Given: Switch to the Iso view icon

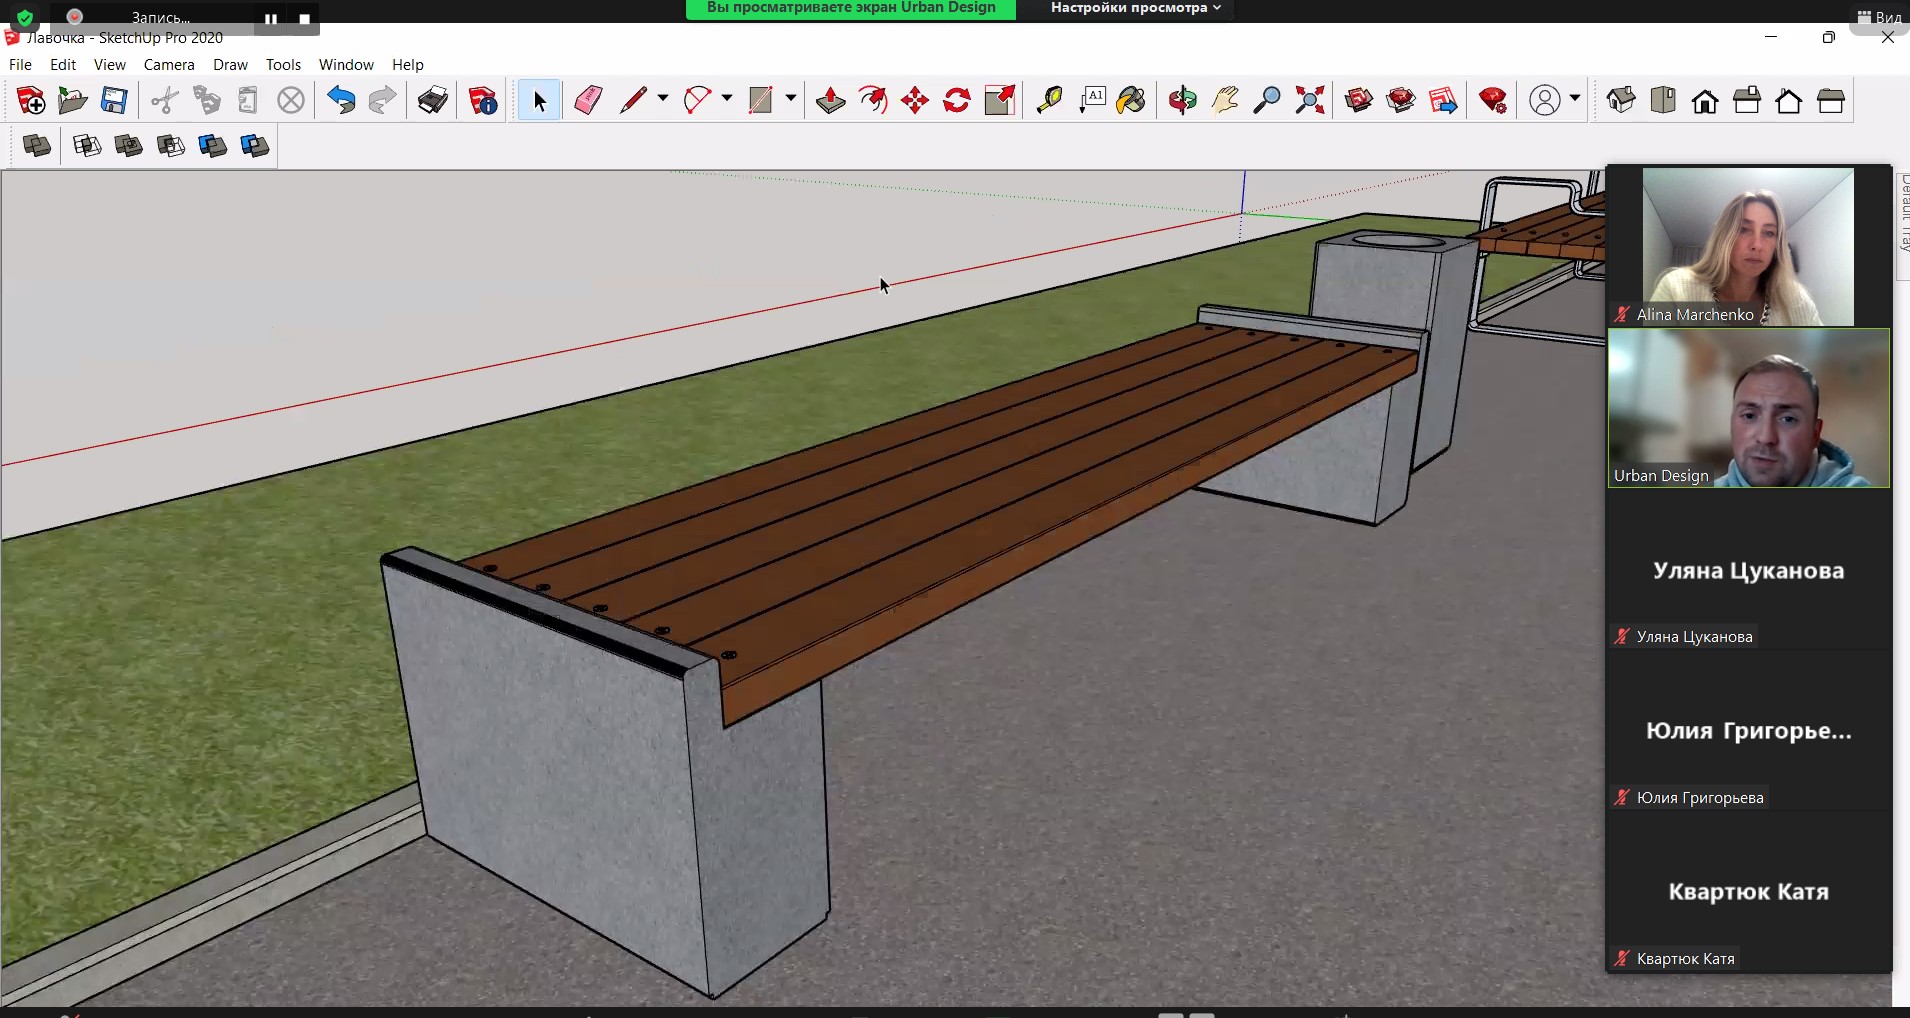Looking at the screenshot, I should tap(1621, 100).
